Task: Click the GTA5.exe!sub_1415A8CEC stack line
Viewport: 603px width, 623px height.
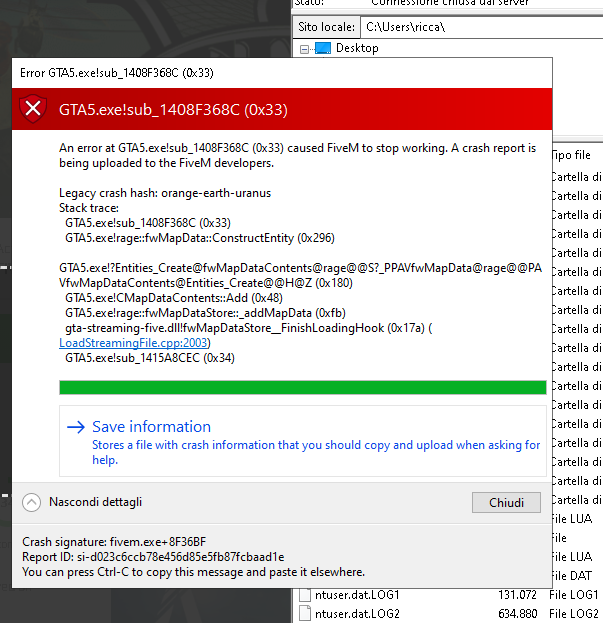Action: (x=150, y=358)
